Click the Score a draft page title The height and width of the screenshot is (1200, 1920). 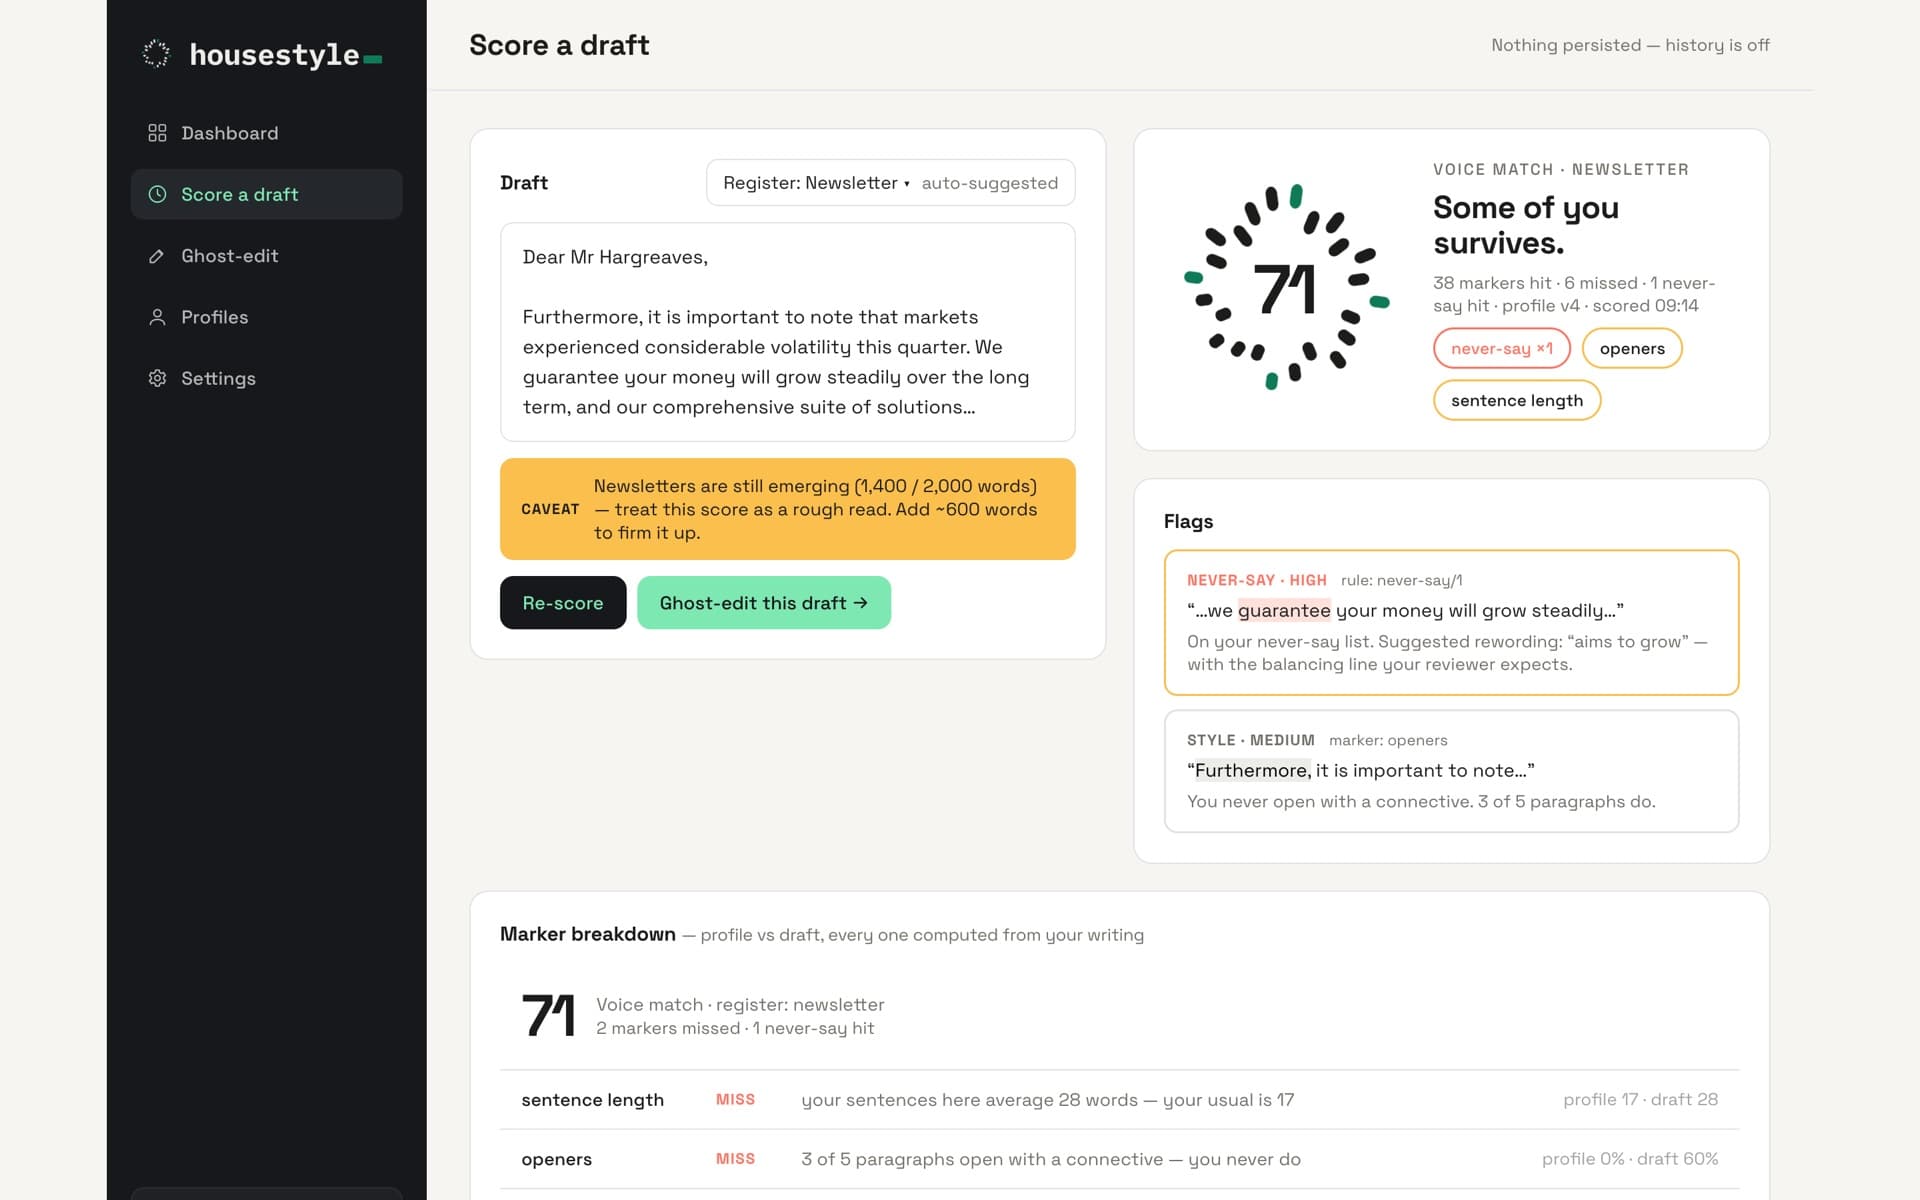(x=559, y=45)
